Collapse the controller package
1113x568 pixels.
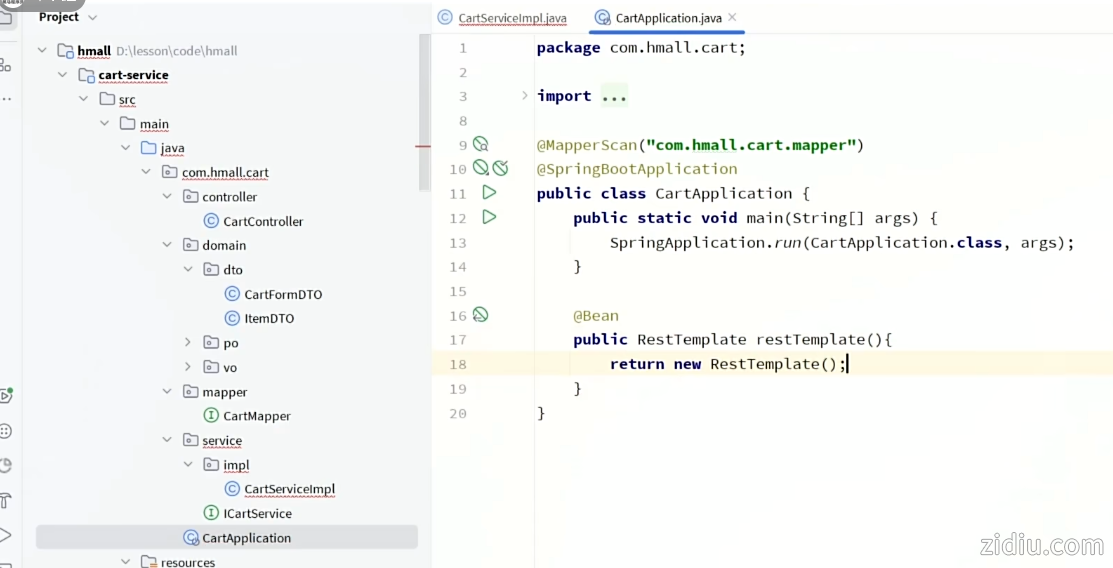[167, 197]
